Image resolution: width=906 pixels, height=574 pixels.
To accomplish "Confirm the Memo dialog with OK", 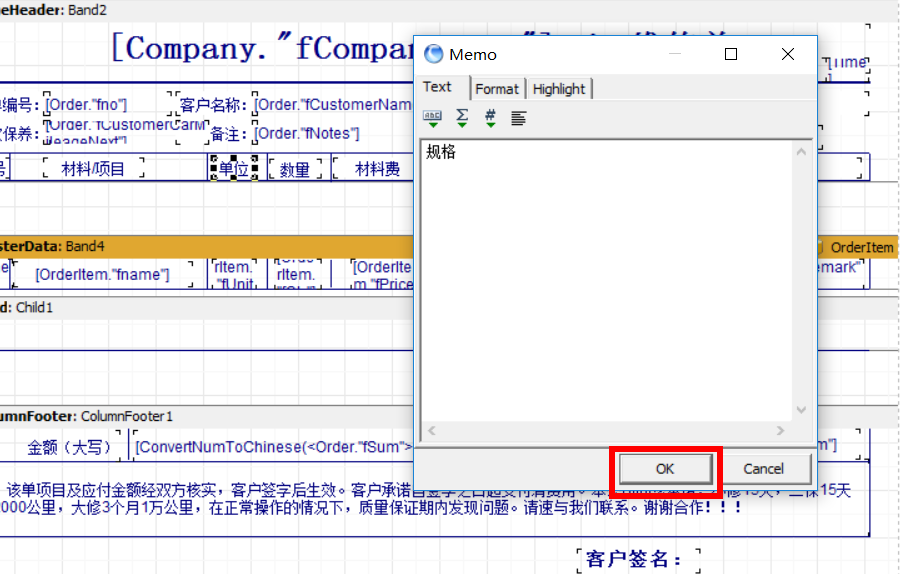I will point(665,469).
